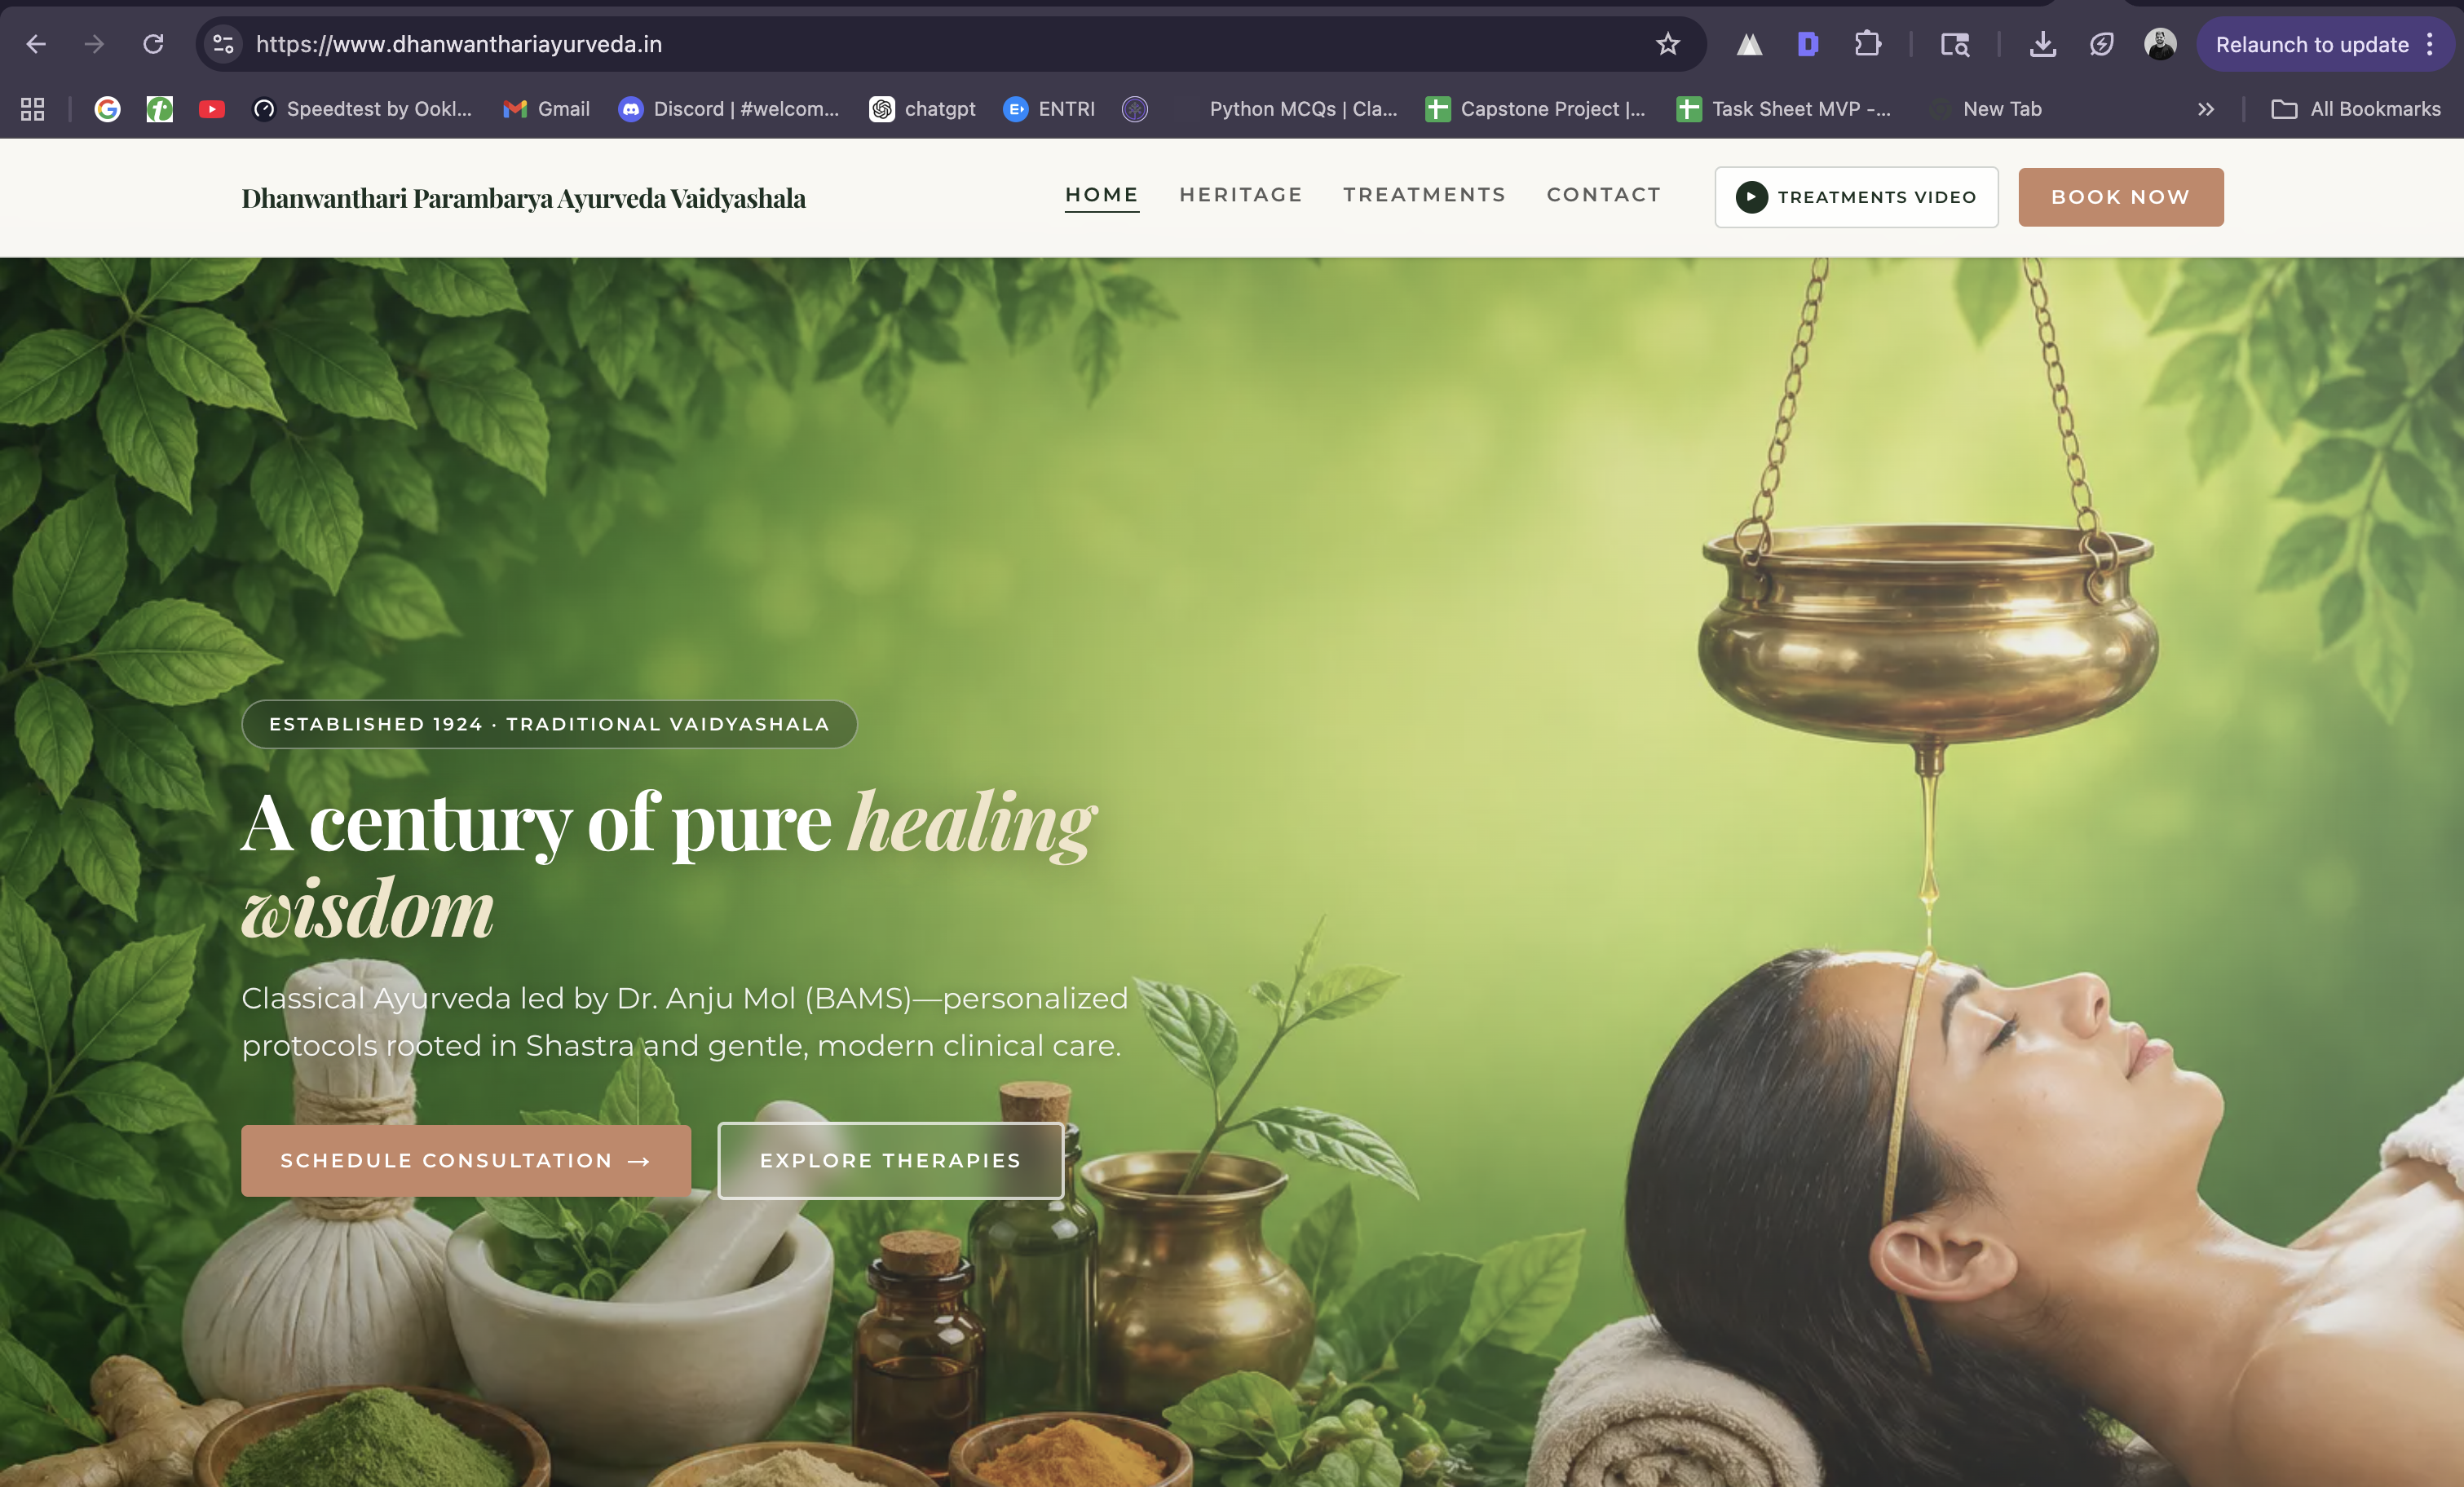Focus the address bar URL field
Screen dimensions: 2464x1487
940,44
